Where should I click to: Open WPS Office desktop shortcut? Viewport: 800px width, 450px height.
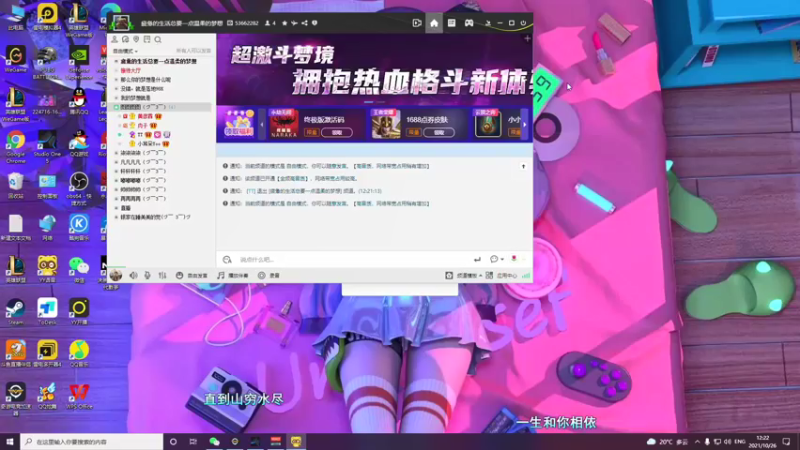coord(79,396)
